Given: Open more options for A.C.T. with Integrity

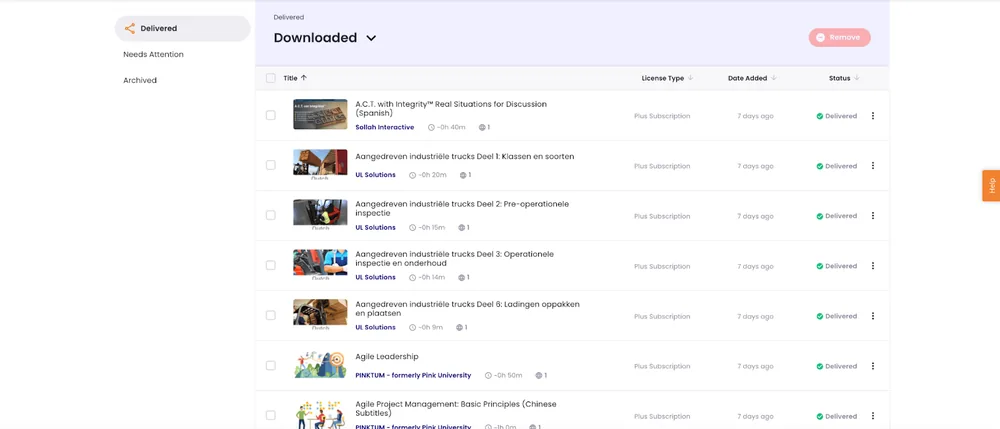Looking at the screenshot, I should (x=872, y=116).
